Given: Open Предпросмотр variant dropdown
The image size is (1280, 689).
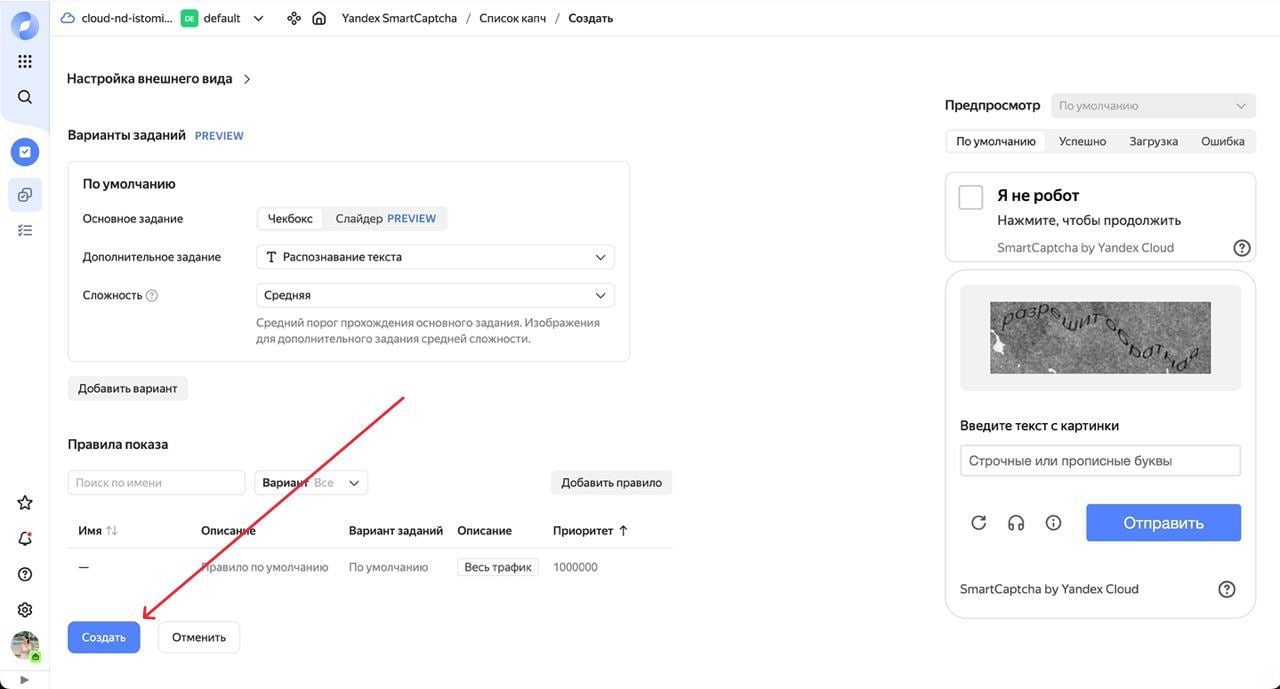Looking at the screenshot, I should point(1153,105).
